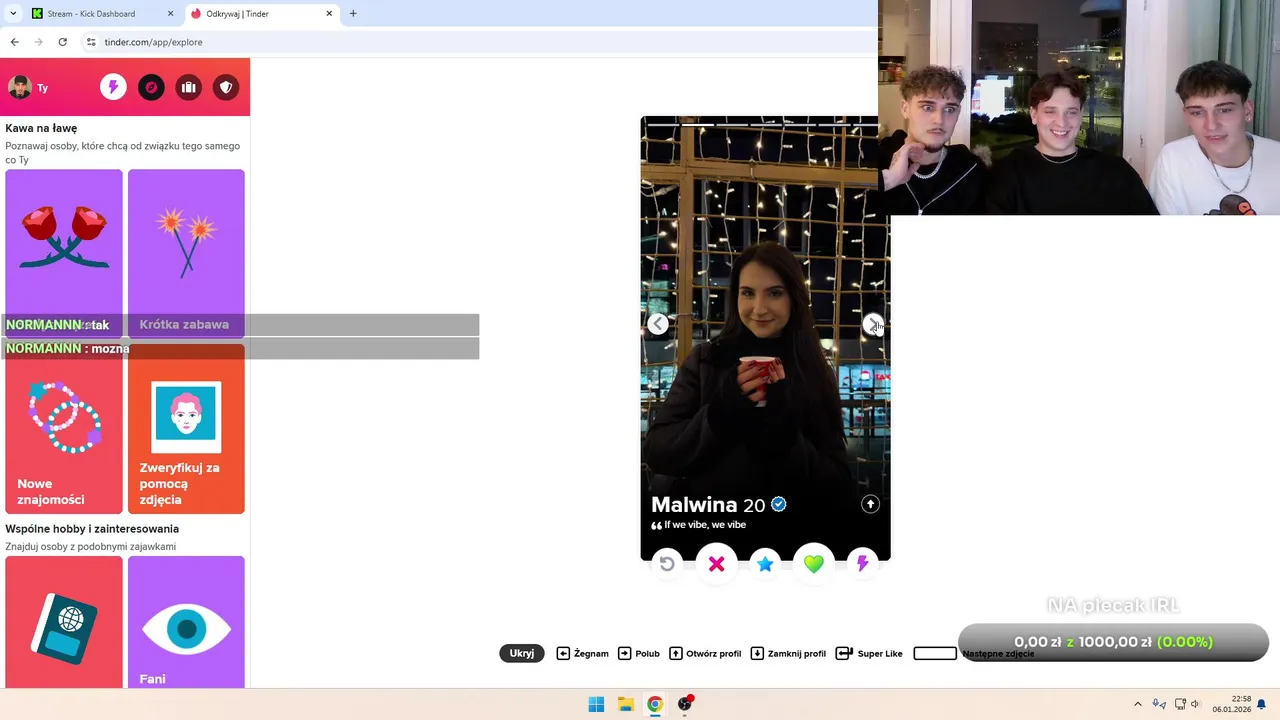
Task: Click the volume speaker icon in tray
Action: pyautogui.click(x=1195, y=704)
